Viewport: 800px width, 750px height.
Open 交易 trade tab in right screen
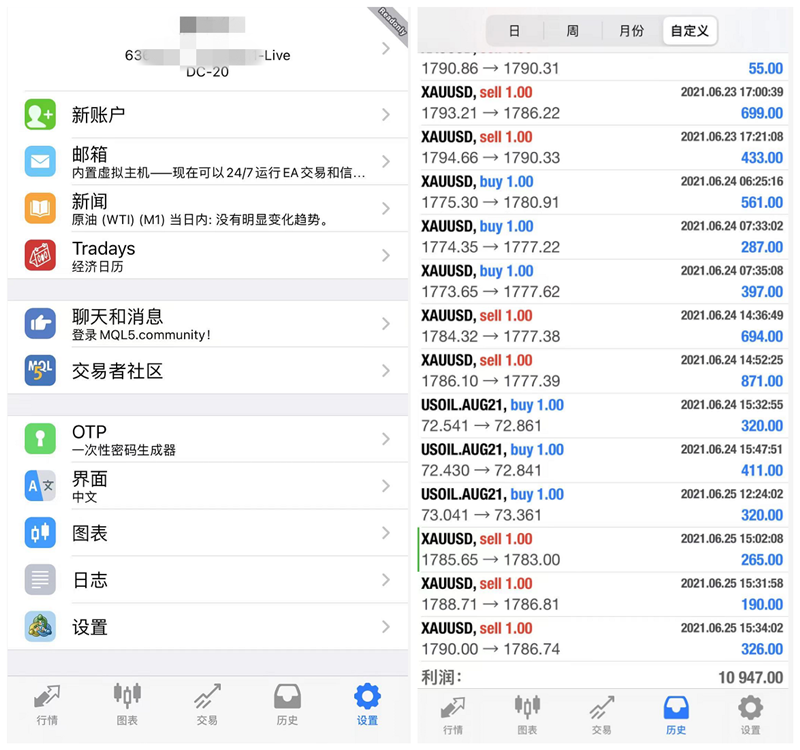602,715
